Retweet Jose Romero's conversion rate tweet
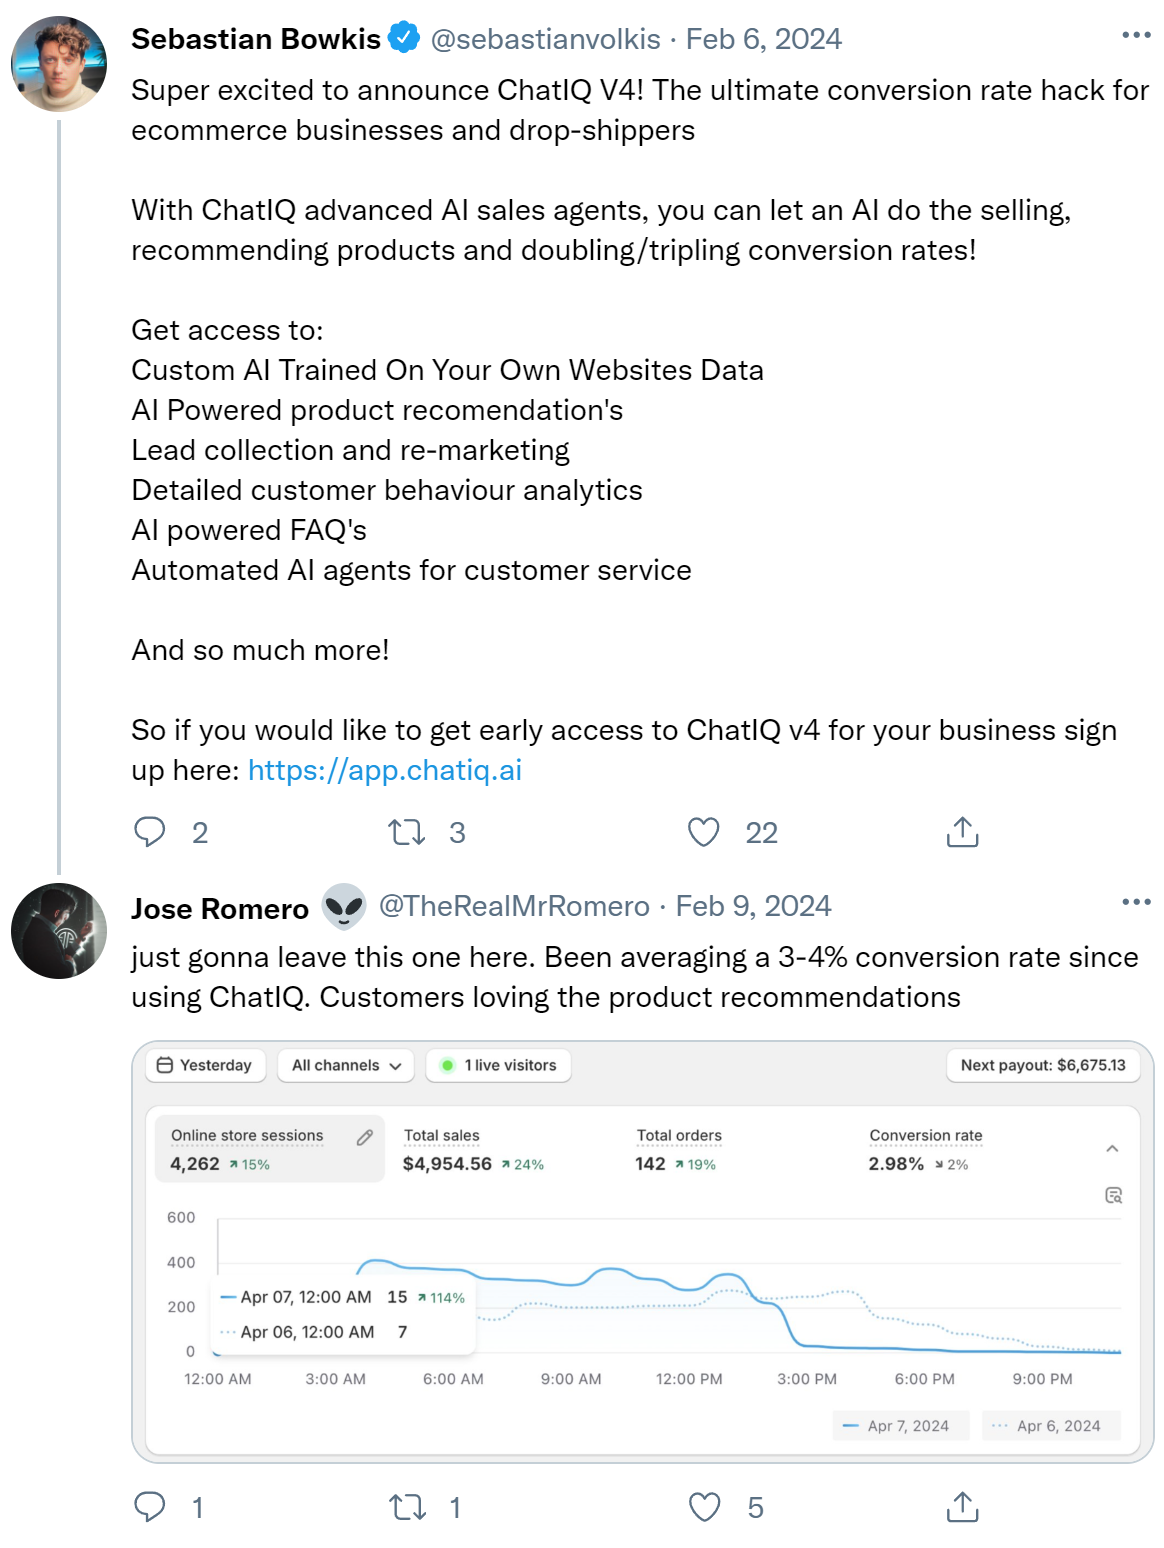Screen dimensions: 1164x1548 coord(407,1507)
